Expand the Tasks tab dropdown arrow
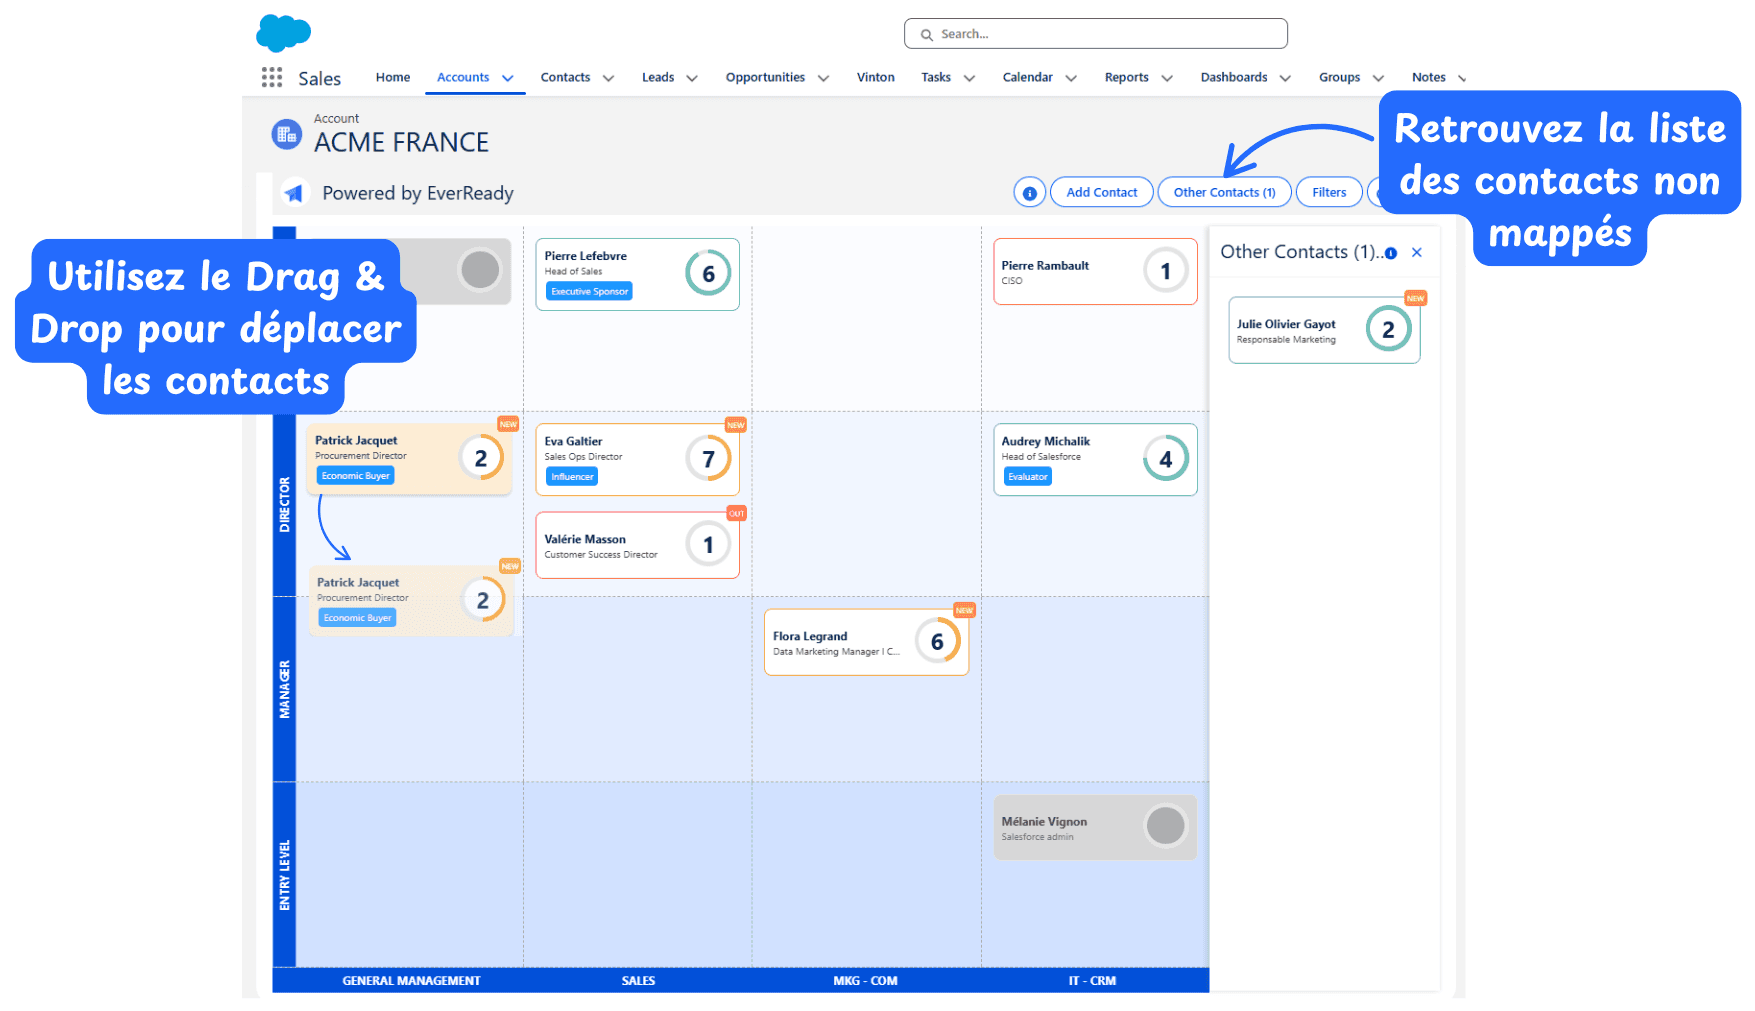The height and width of the screenshot is (1011, 1755). tap(969, 78)
